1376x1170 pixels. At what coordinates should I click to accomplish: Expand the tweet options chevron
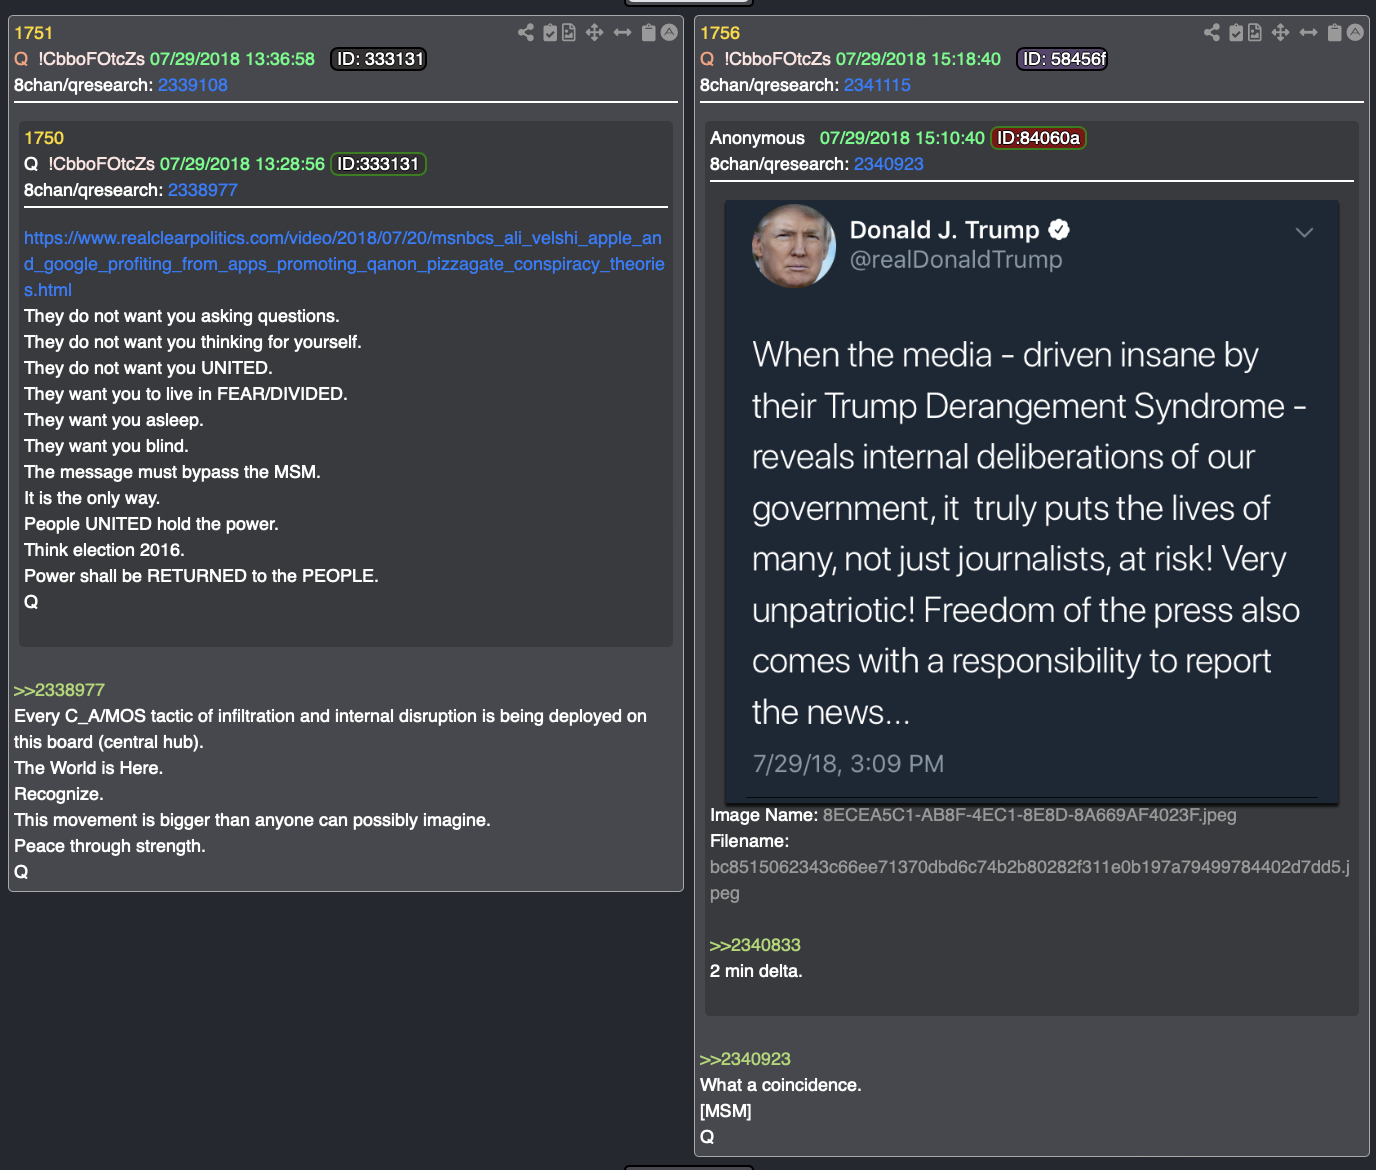point(1304,232)
